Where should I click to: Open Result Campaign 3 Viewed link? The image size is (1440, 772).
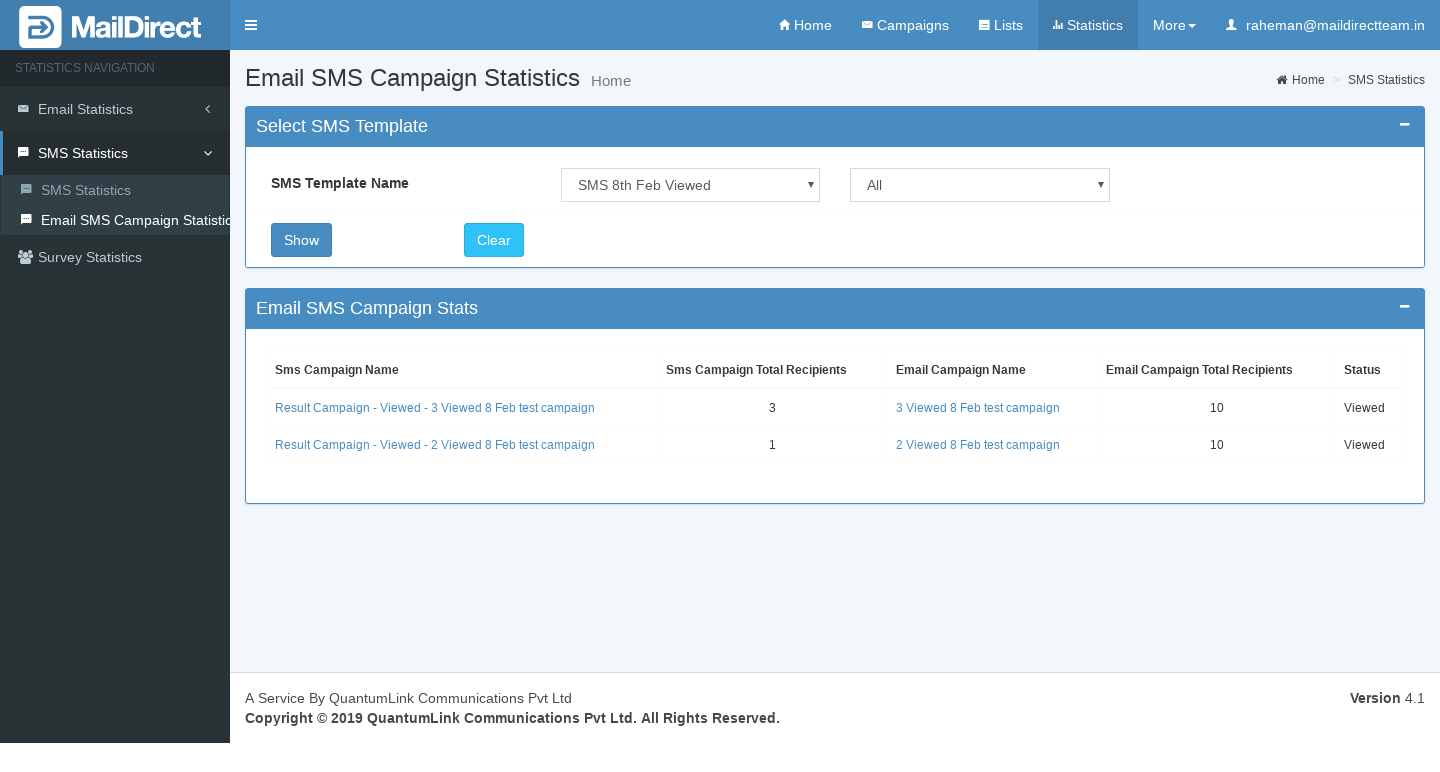pos(435,408)
